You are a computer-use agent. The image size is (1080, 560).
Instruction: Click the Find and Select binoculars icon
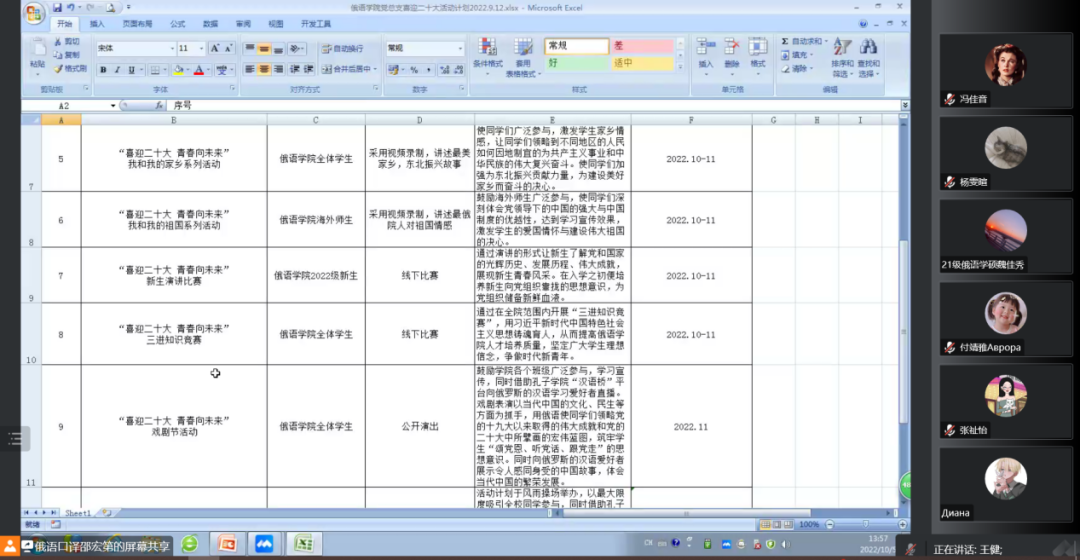click(867, 56)
